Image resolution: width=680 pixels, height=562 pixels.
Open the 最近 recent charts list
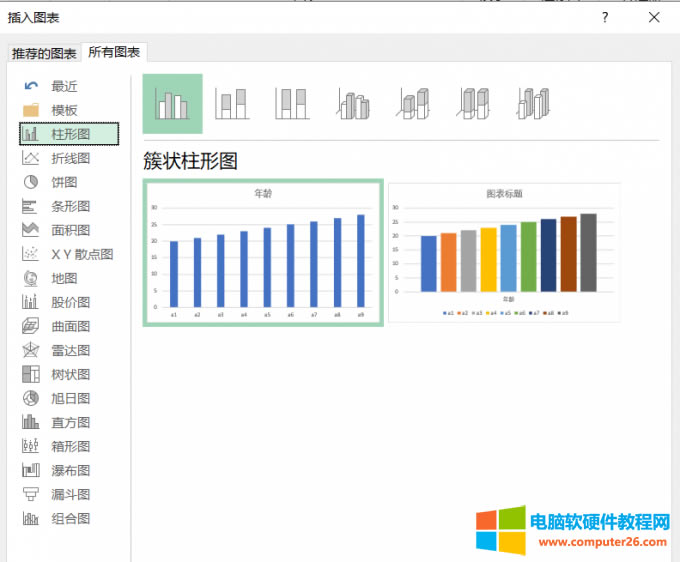click(63, 86)
